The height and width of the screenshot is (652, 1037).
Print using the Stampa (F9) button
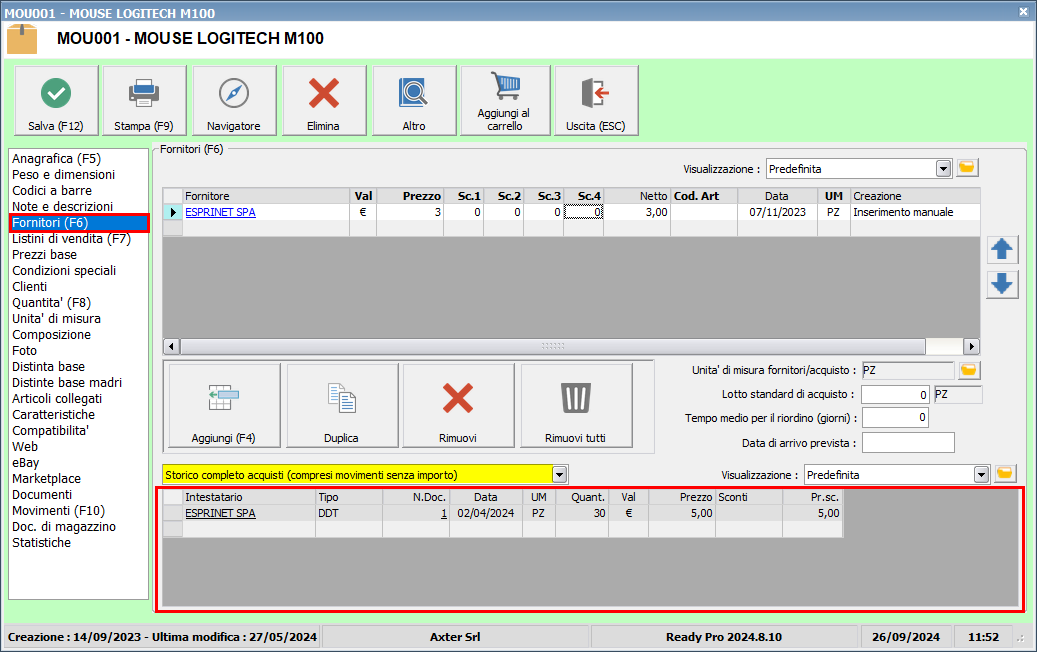tap(144, 101)
